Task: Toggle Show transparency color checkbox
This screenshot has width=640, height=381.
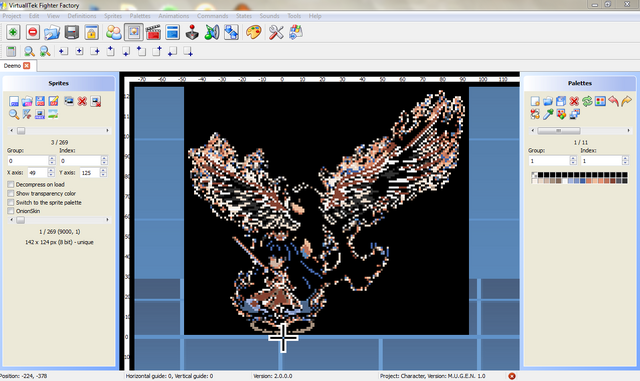Action: 11,194
